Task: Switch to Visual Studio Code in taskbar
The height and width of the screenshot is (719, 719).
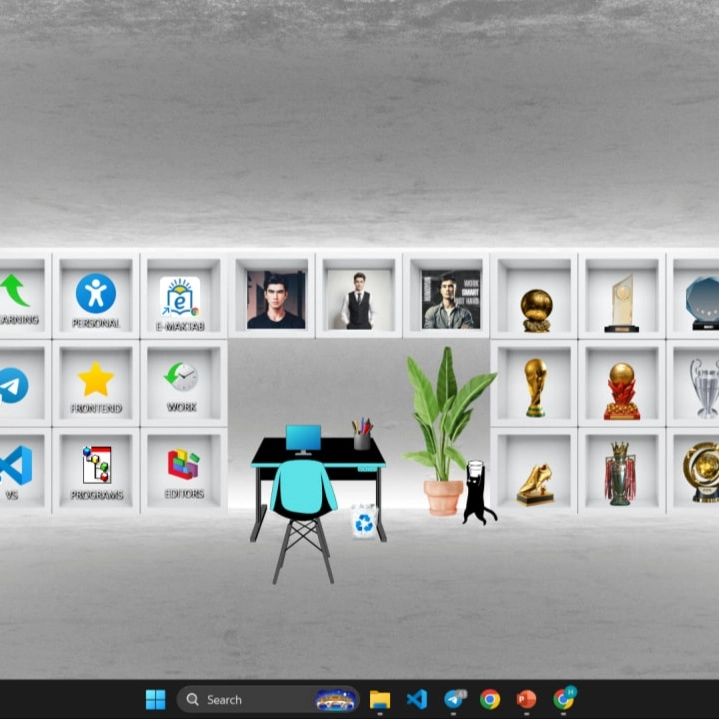Action: [417, 699]
